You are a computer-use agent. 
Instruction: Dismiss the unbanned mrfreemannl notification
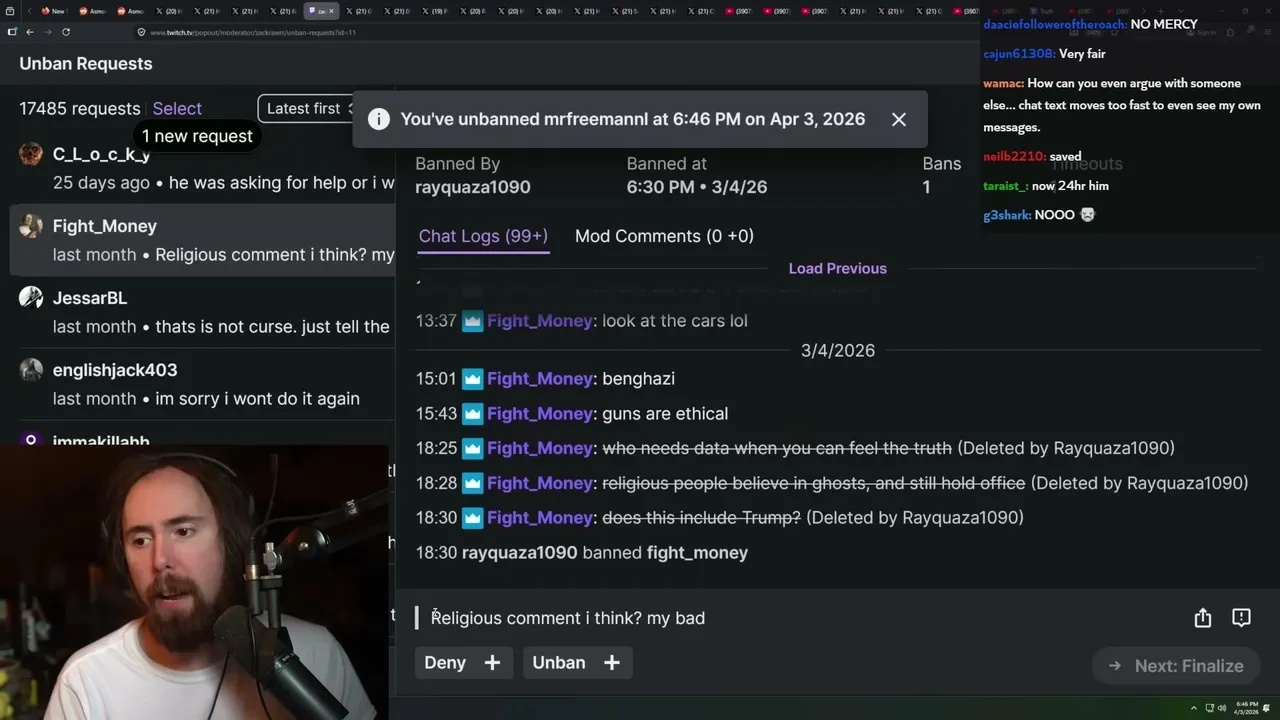(x=899, y=119)
